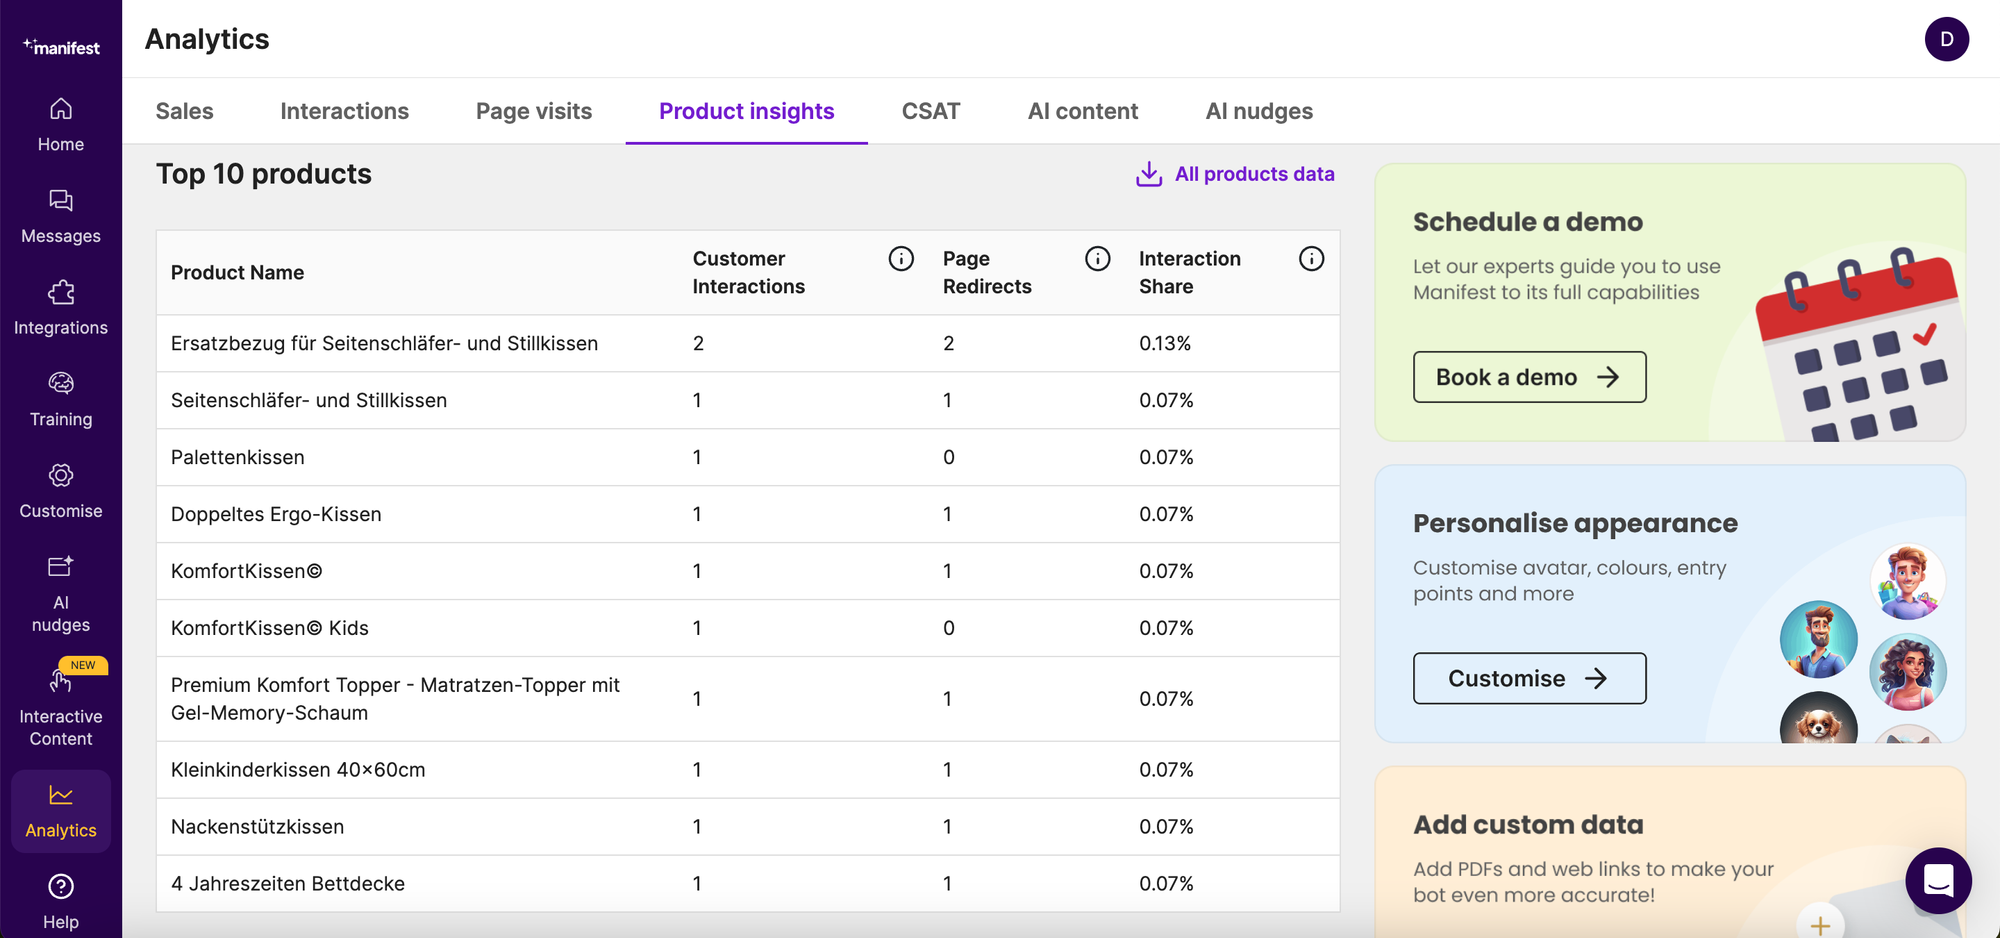Select Analytics in sidebar
Viewport: 2000px width, 938px height.
[61, 811]
